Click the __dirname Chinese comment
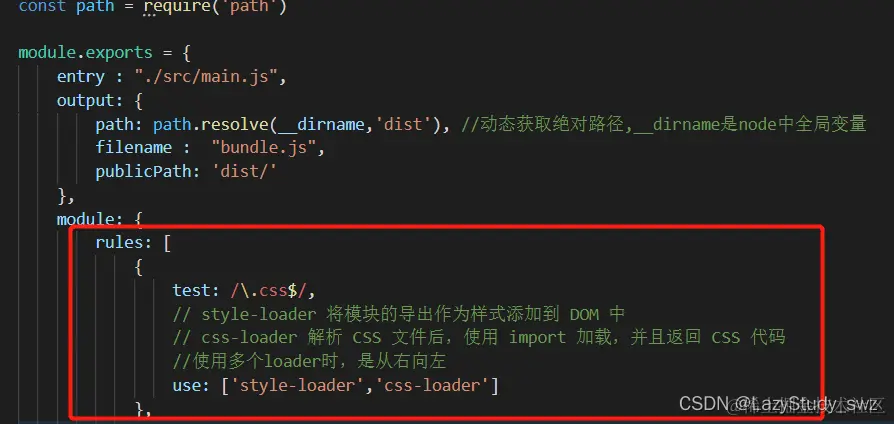 point(665,124)
